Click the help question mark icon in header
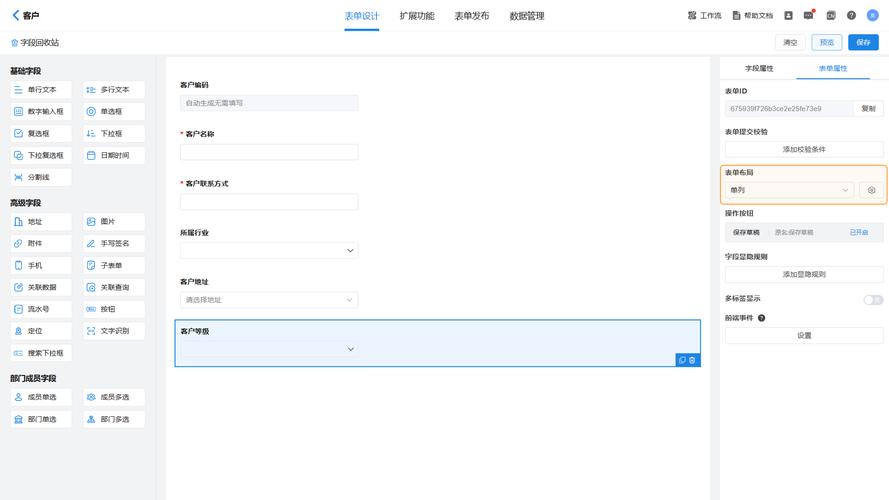Viewport: 889px width, 500px height. pos(851,16)
